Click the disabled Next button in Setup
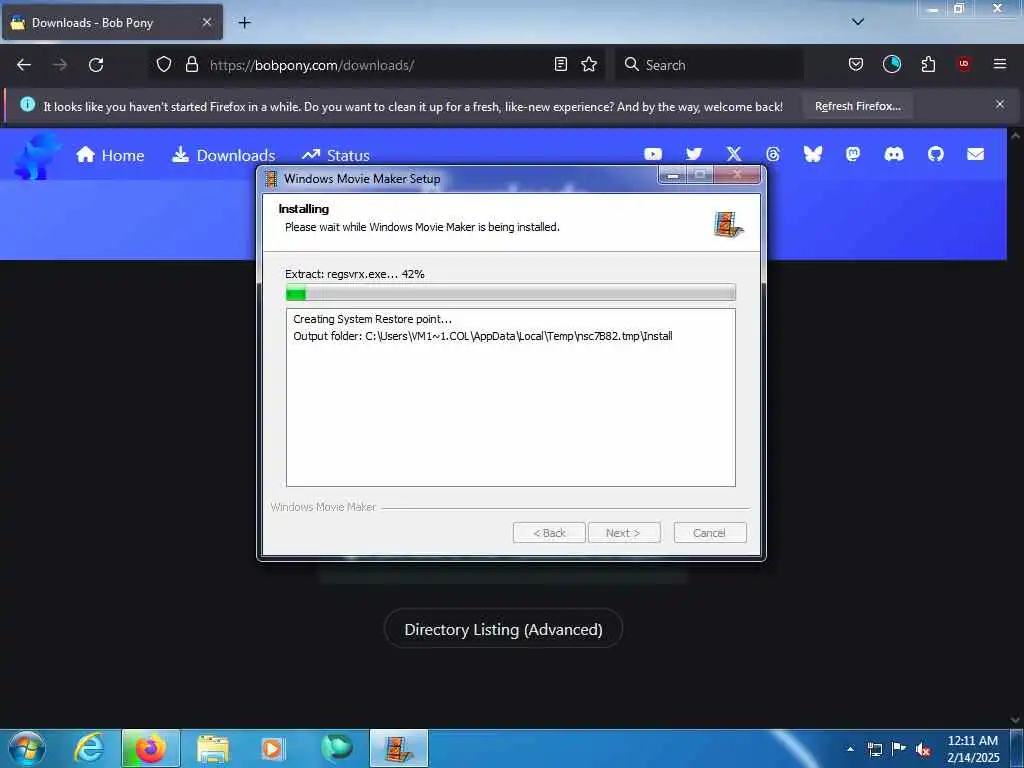Screen dimensions: 1024x768 (624, 533)
